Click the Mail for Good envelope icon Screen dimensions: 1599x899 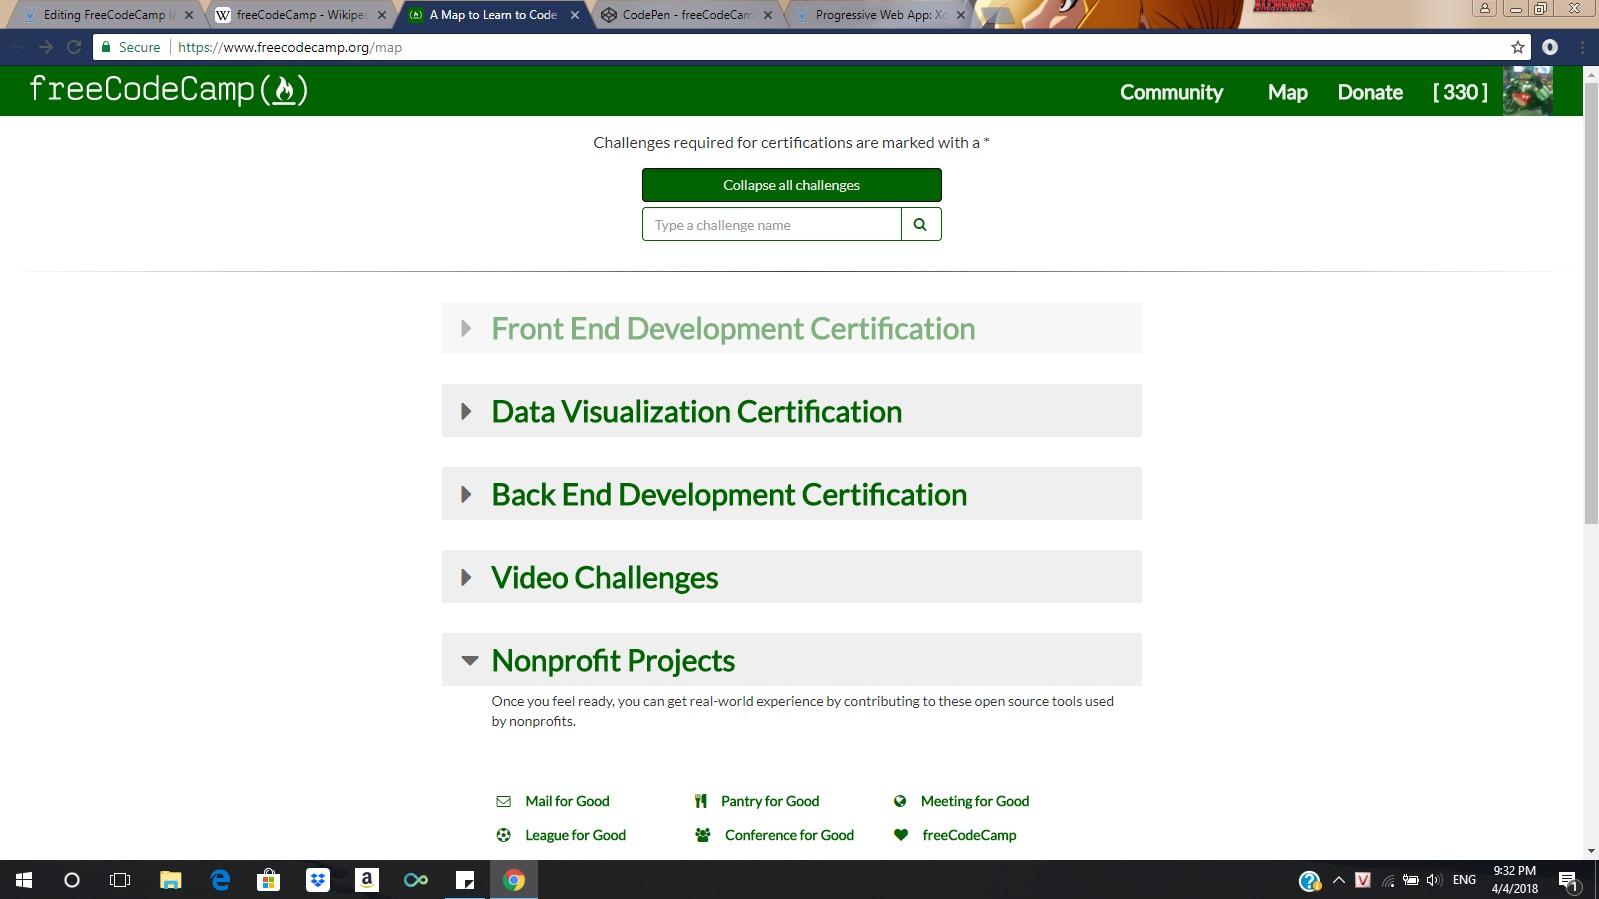coord(504,801)
